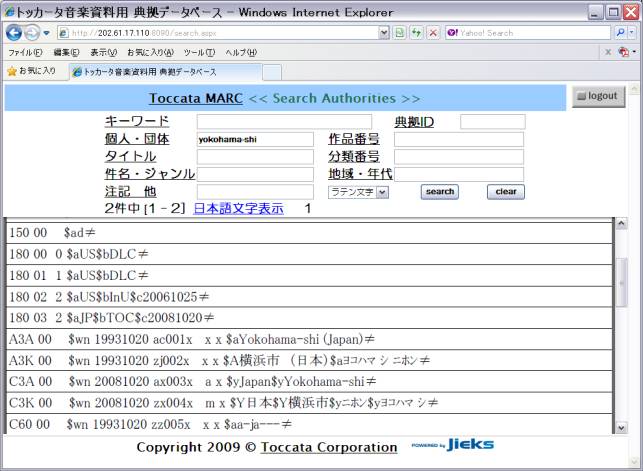The width and height of the screenshot is (643, 471).
Task: Click the row C60 00 $aa-ja---
Action: click(309, 424)
